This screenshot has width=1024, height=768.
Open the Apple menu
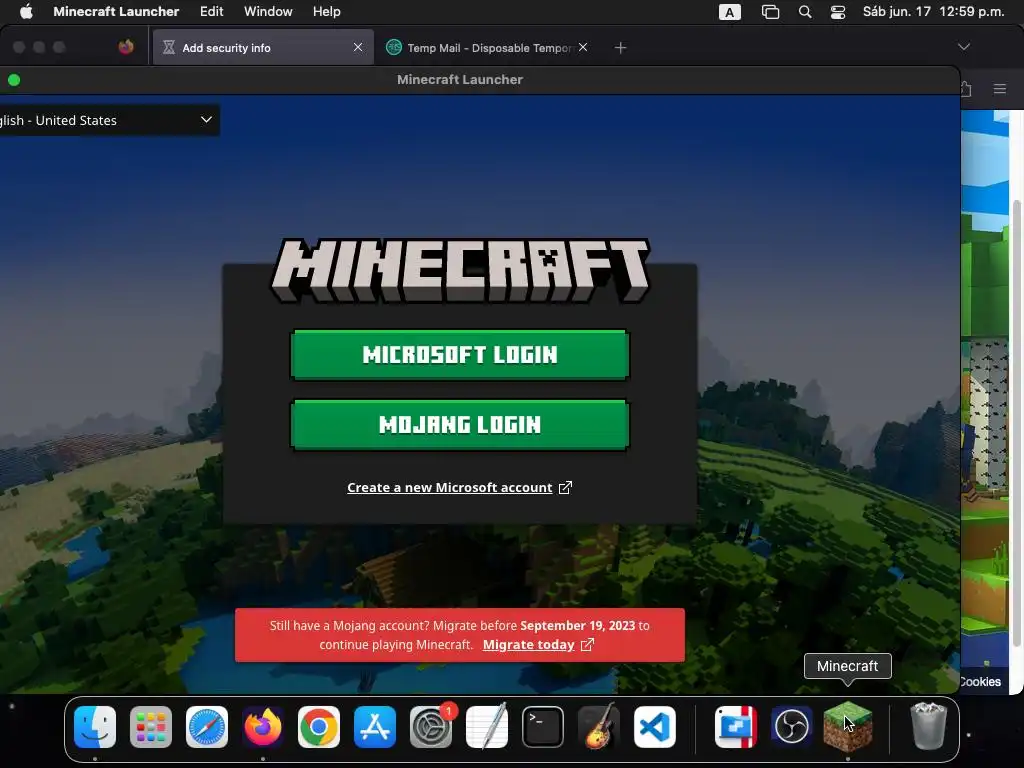(x=26, y=12)
